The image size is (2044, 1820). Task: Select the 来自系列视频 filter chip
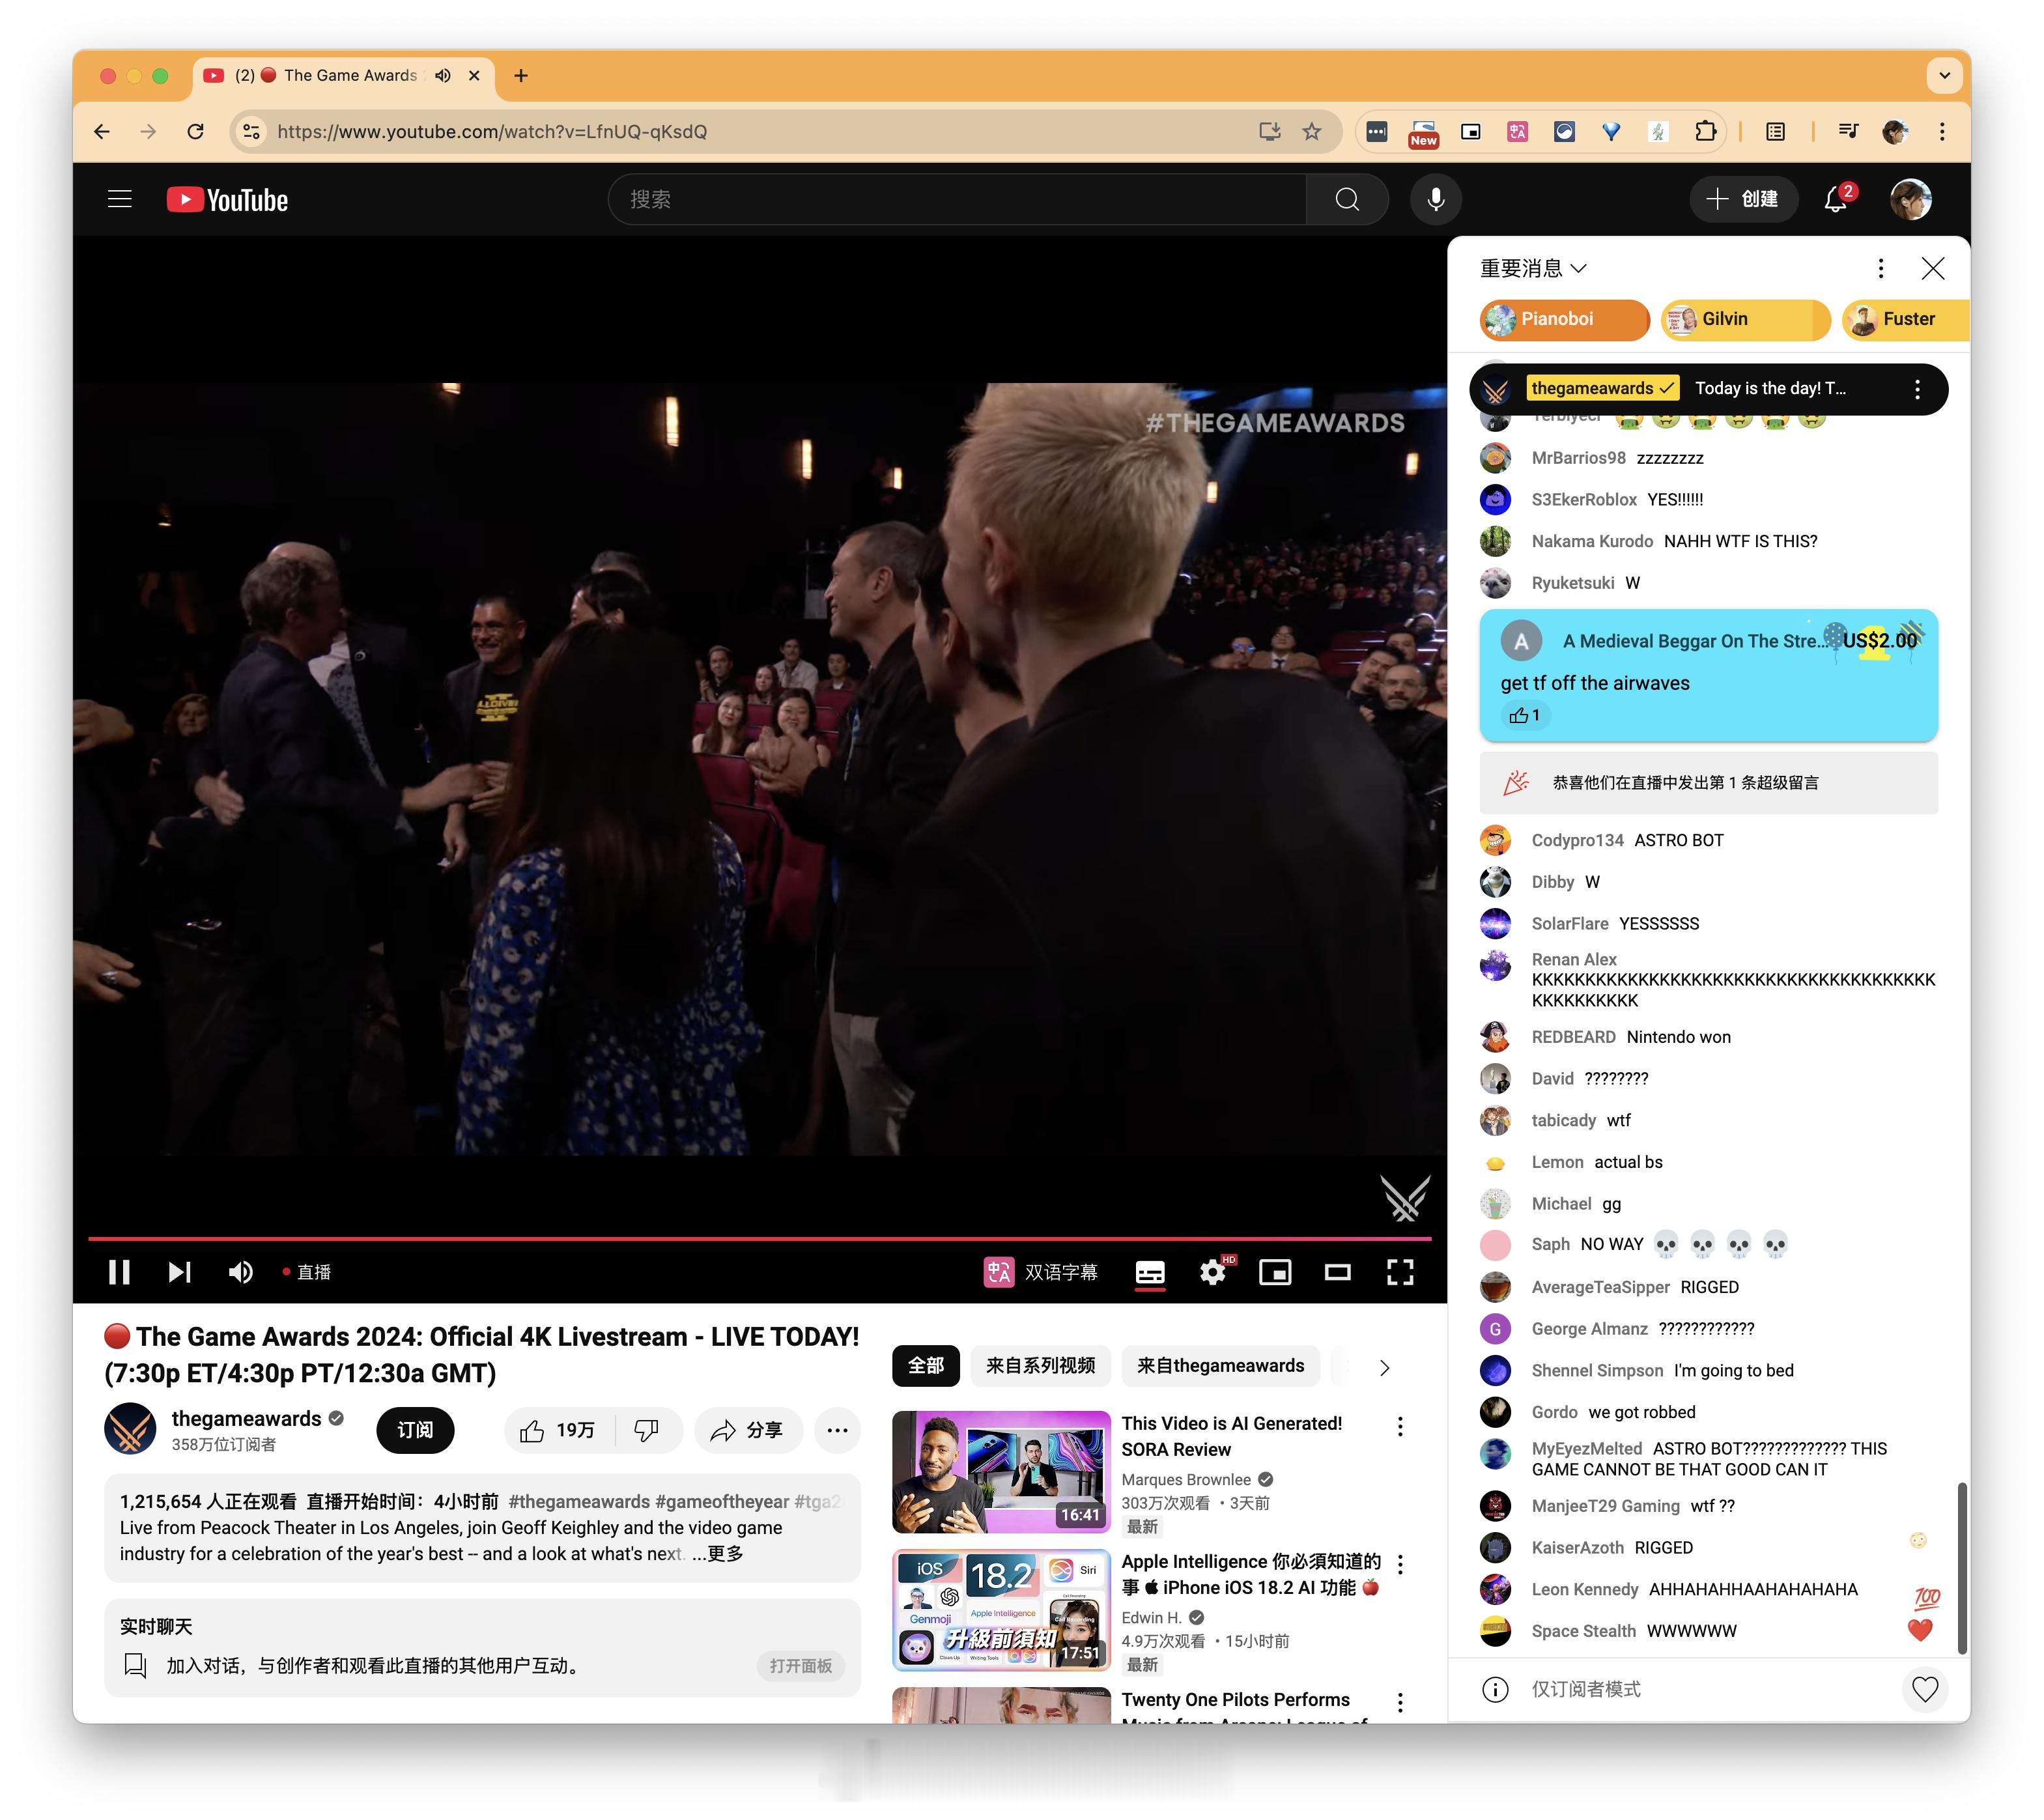point(1040,1366)
